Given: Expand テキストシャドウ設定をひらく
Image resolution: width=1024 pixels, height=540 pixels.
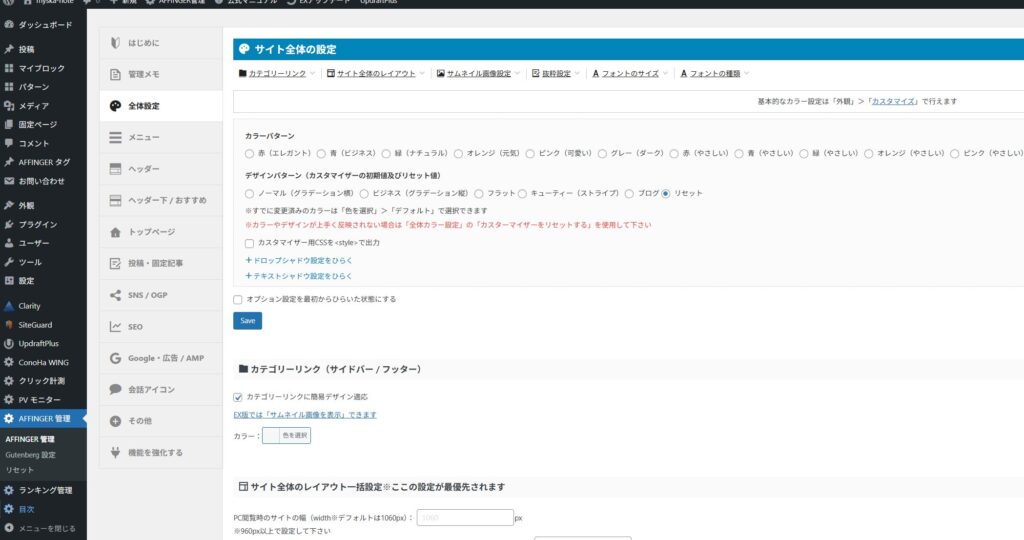Looking at the screenshot, I should pyautogui.click(x=298, y=276).
